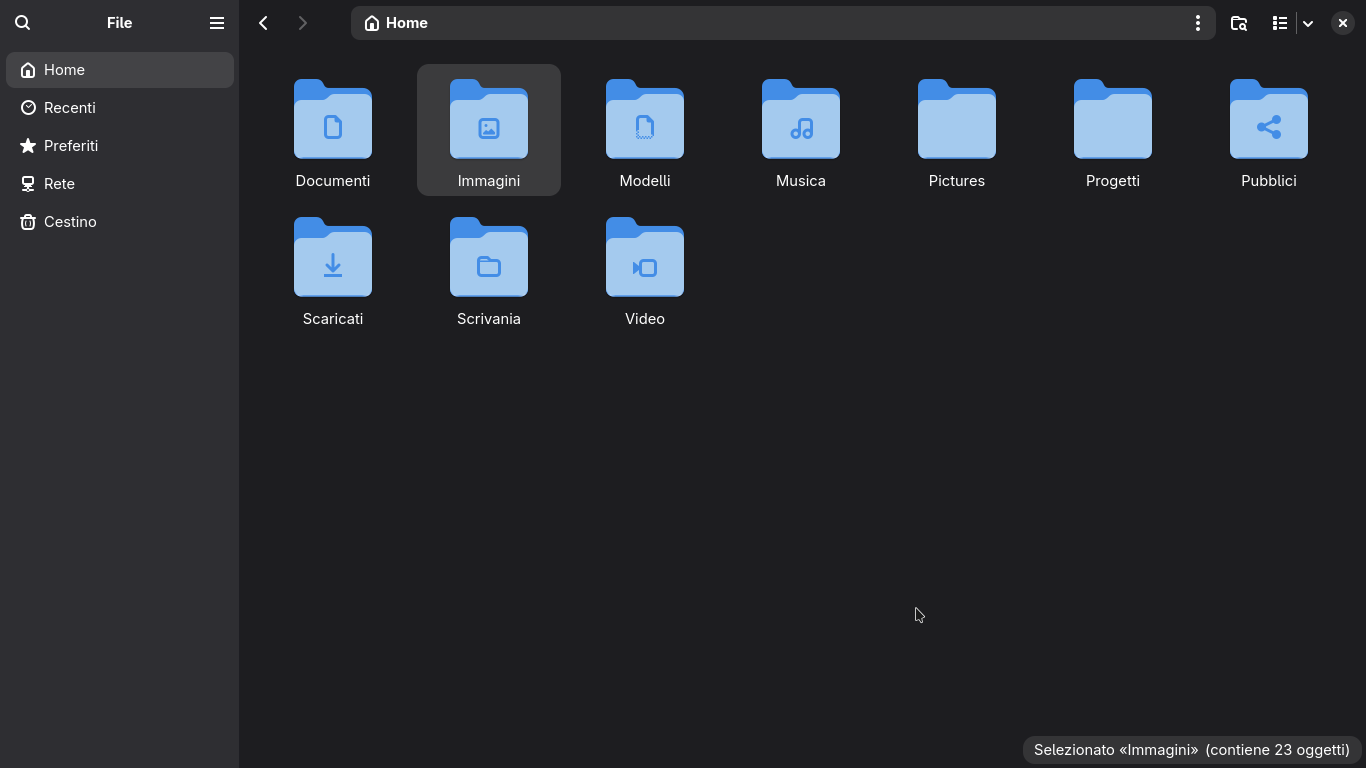Select Home in the sidebar
The width and height of the screenshot is (1366, 768).
click(x=120, y=70)
